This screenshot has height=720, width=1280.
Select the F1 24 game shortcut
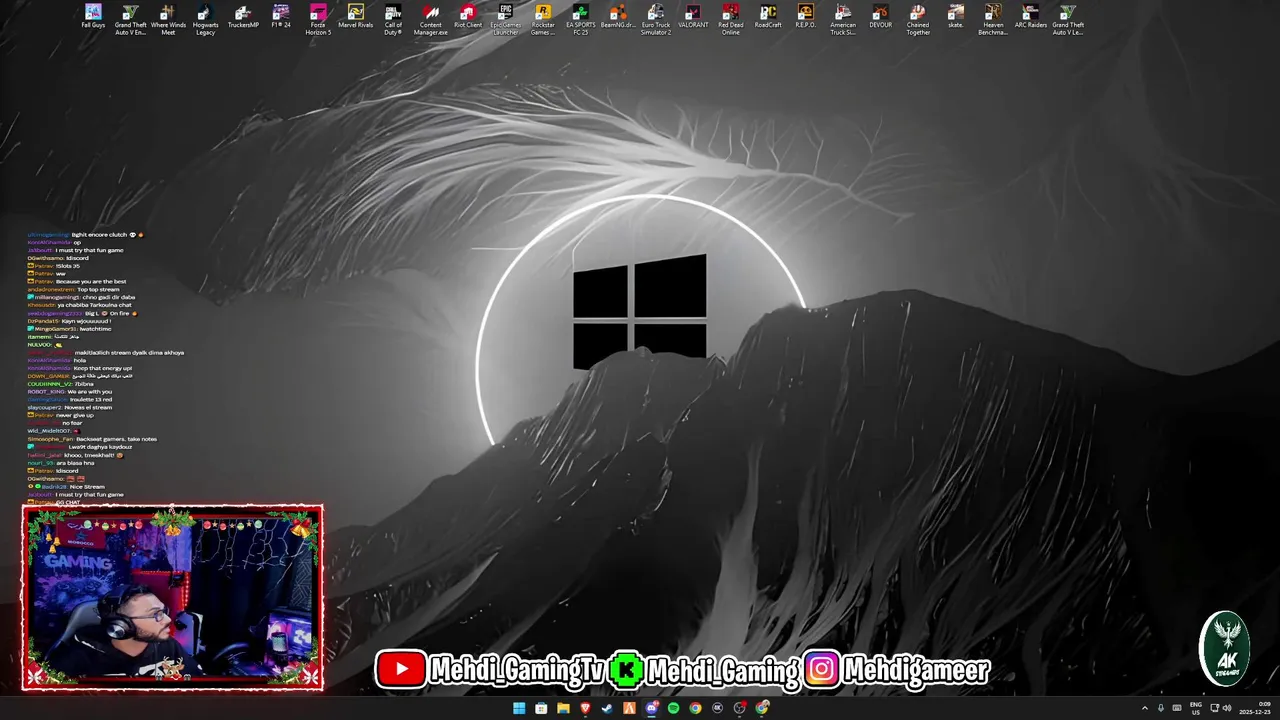tap(281, 17)
